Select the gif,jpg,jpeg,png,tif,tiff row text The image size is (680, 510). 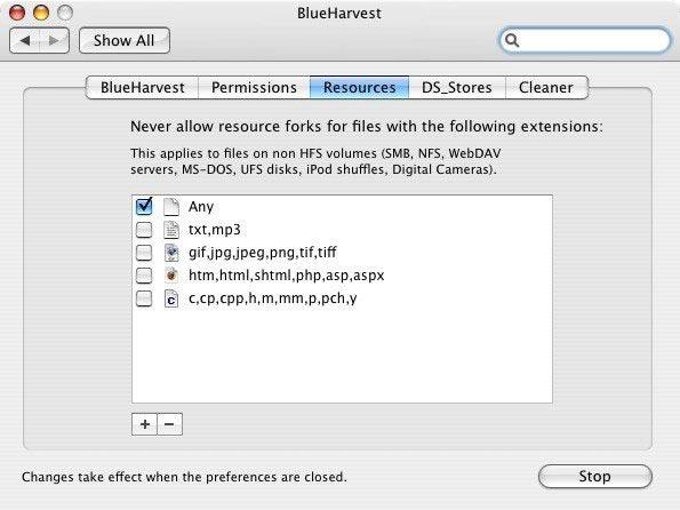(x=262, y=252)
